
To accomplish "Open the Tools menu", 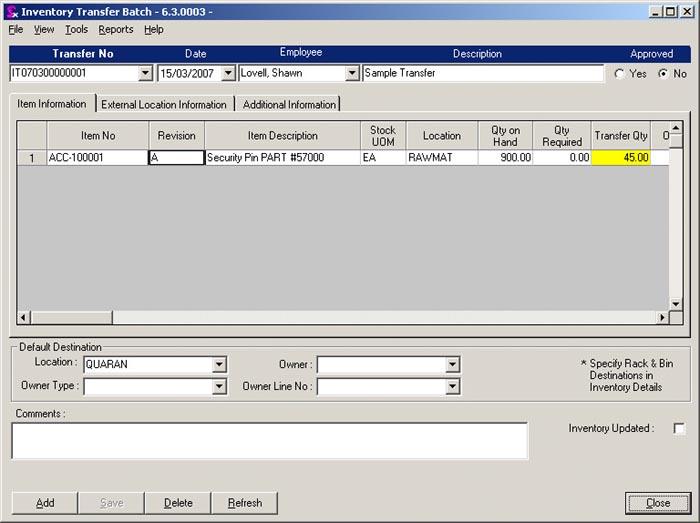I will coord(76,30).
